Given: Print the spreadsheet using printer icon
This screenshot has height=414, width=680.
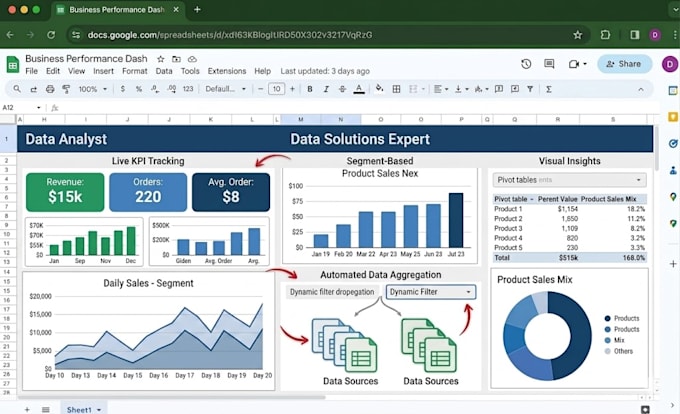Looking at the screenshot, I should tap(50, 89).
